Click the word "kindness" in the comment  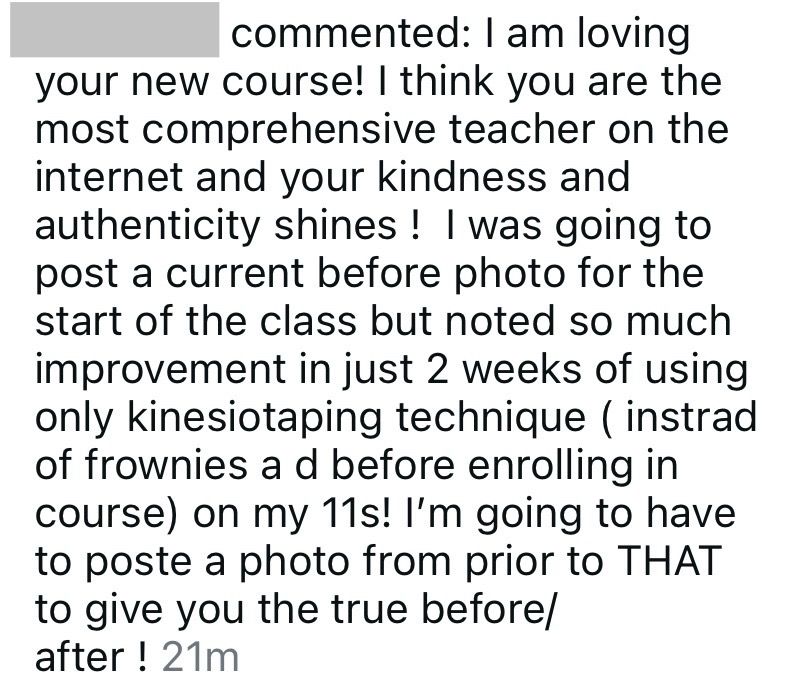click(x=462, y=177)
